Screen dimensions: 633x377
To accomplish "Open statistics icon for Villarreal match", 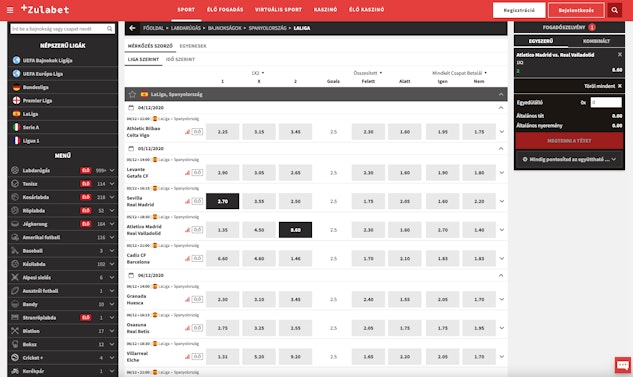I will (187, 356).
